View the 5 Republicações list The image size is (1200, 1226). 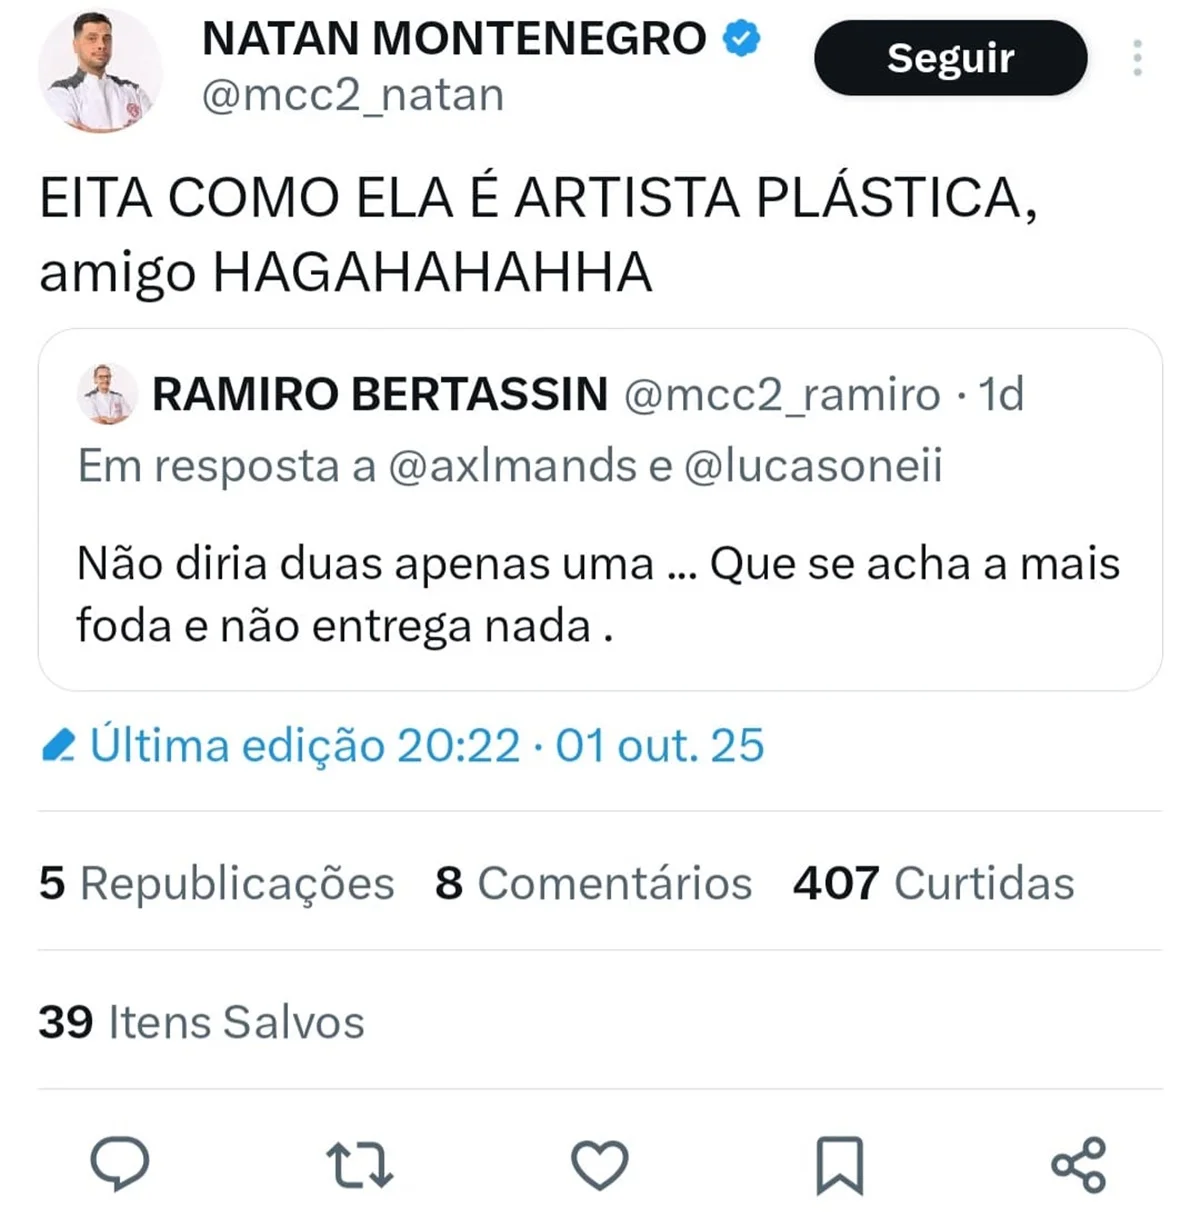(x=217, y=884)
